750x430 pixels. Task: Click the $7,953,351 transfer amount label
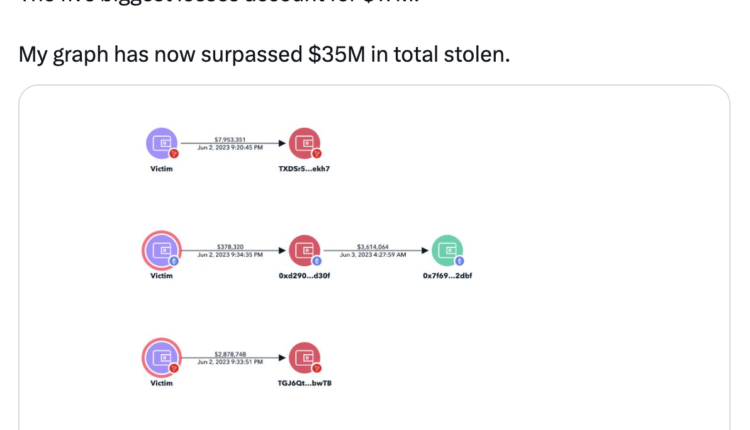(x=230, y=139)
